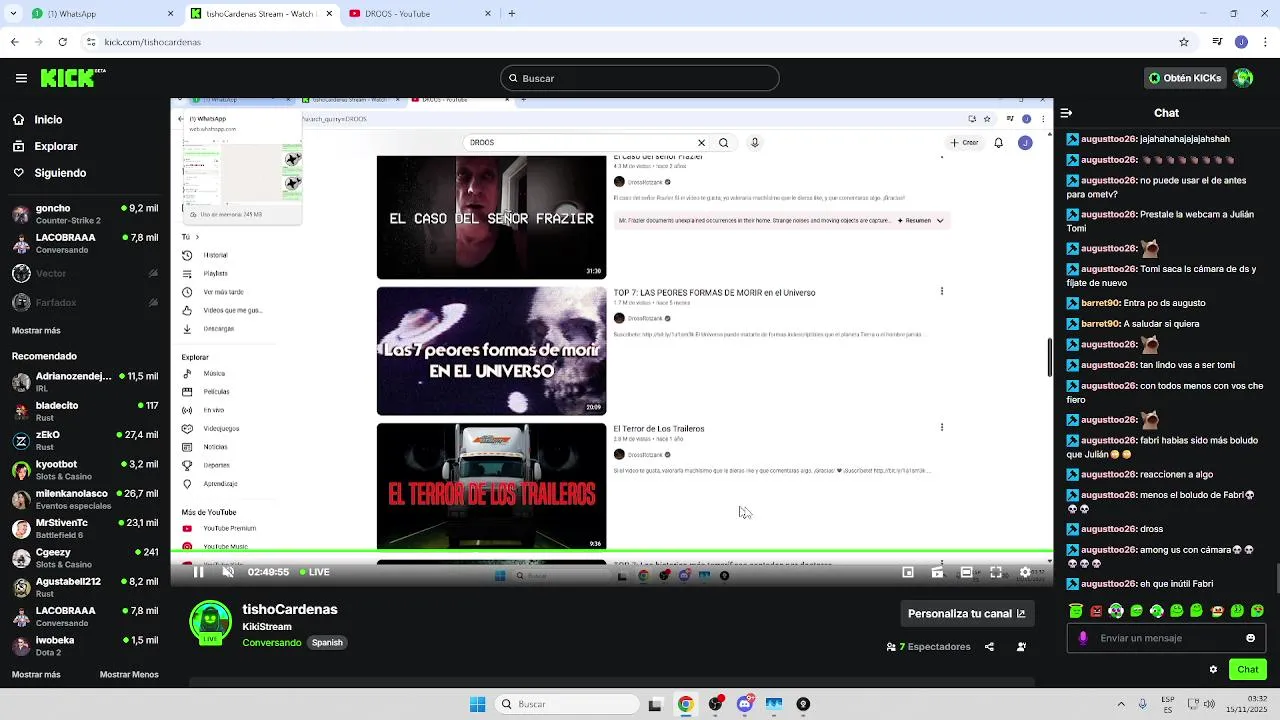This screenshot has width=1280, height=720.
Task: Open player settings gear
Action: coord(1025,572)
